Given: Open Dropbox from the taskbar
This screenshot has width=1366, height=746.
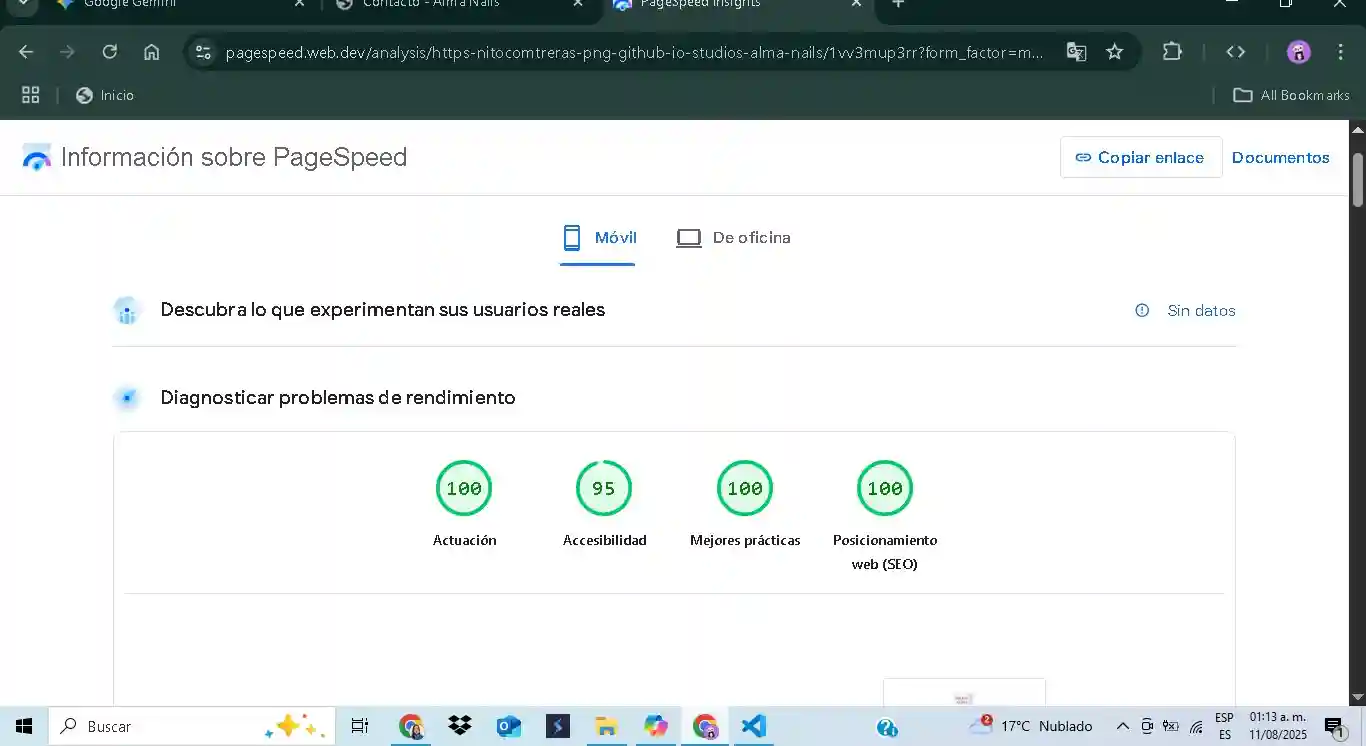Looking at the screenshot, I should coord(460,727).
